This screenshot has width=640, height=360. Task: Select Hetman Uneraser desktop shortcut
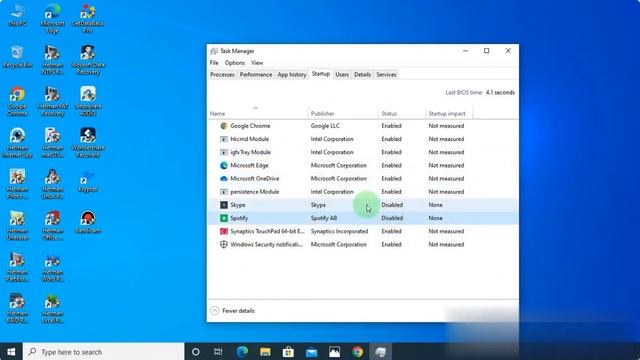click(x=17, y=225)
